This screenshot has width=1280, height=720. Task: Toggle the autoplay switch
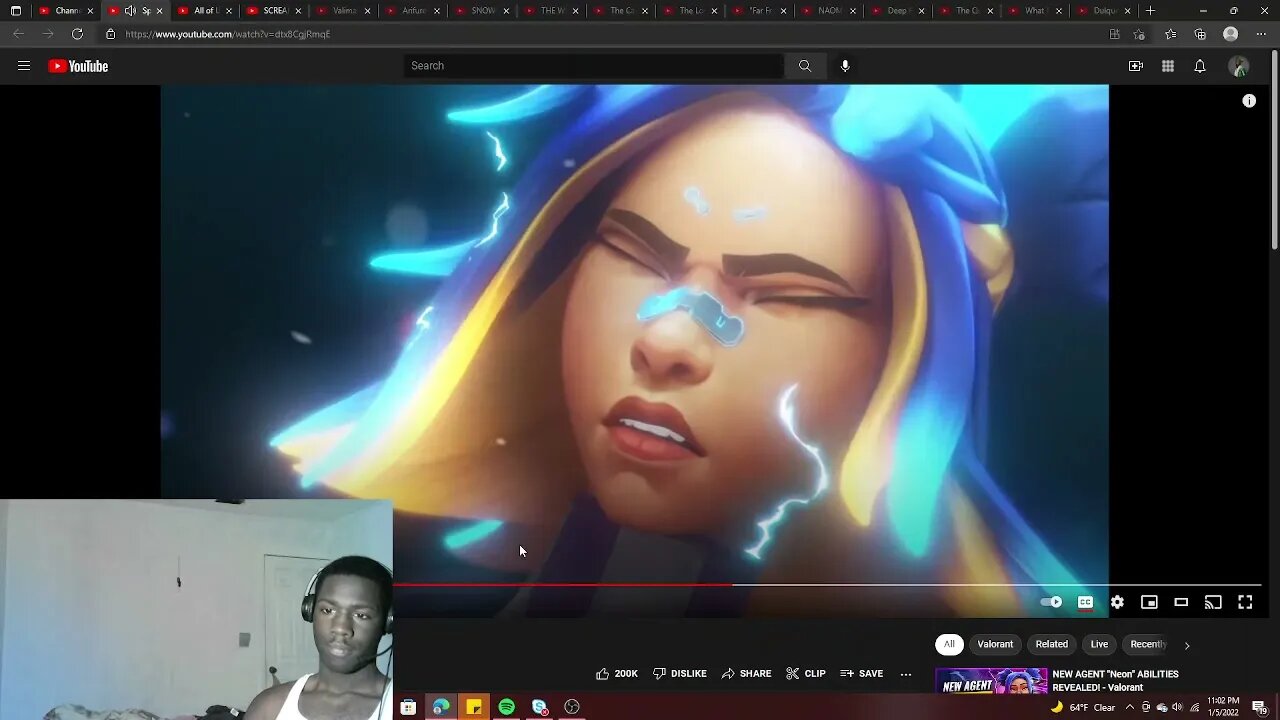coord(1052,602)
